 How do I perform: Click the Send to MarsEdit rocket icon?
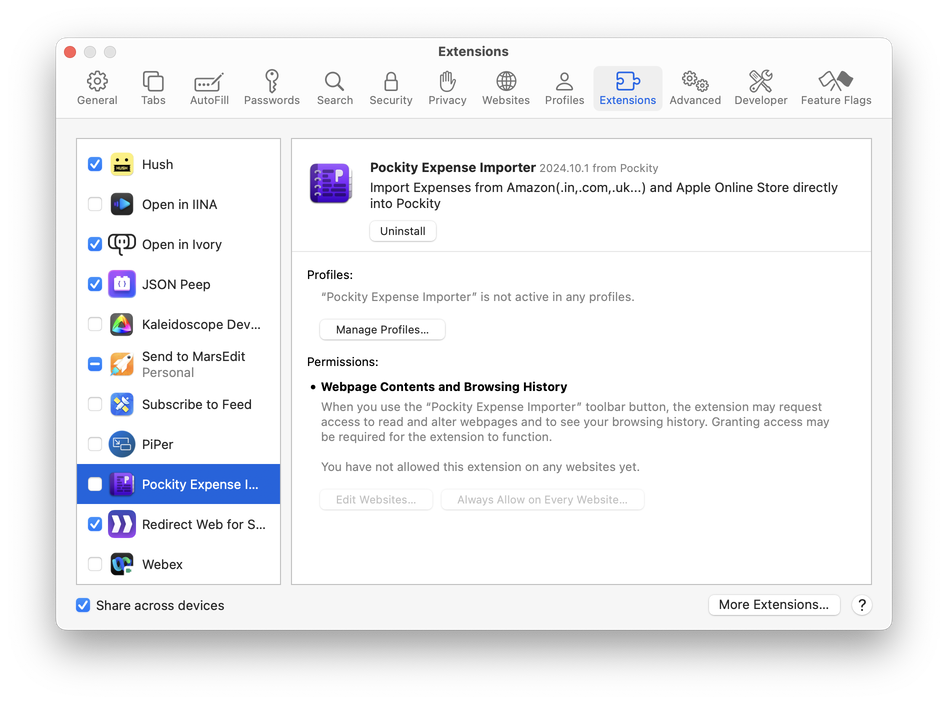(122, 364)
